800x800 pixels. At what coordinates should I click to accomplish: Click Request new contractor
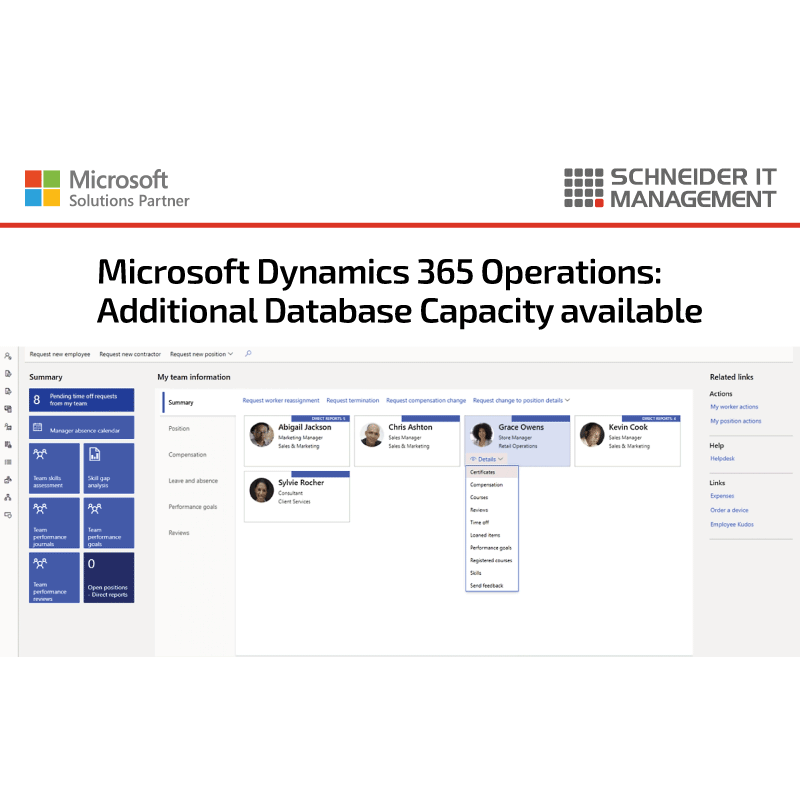[x=130, y=354]
